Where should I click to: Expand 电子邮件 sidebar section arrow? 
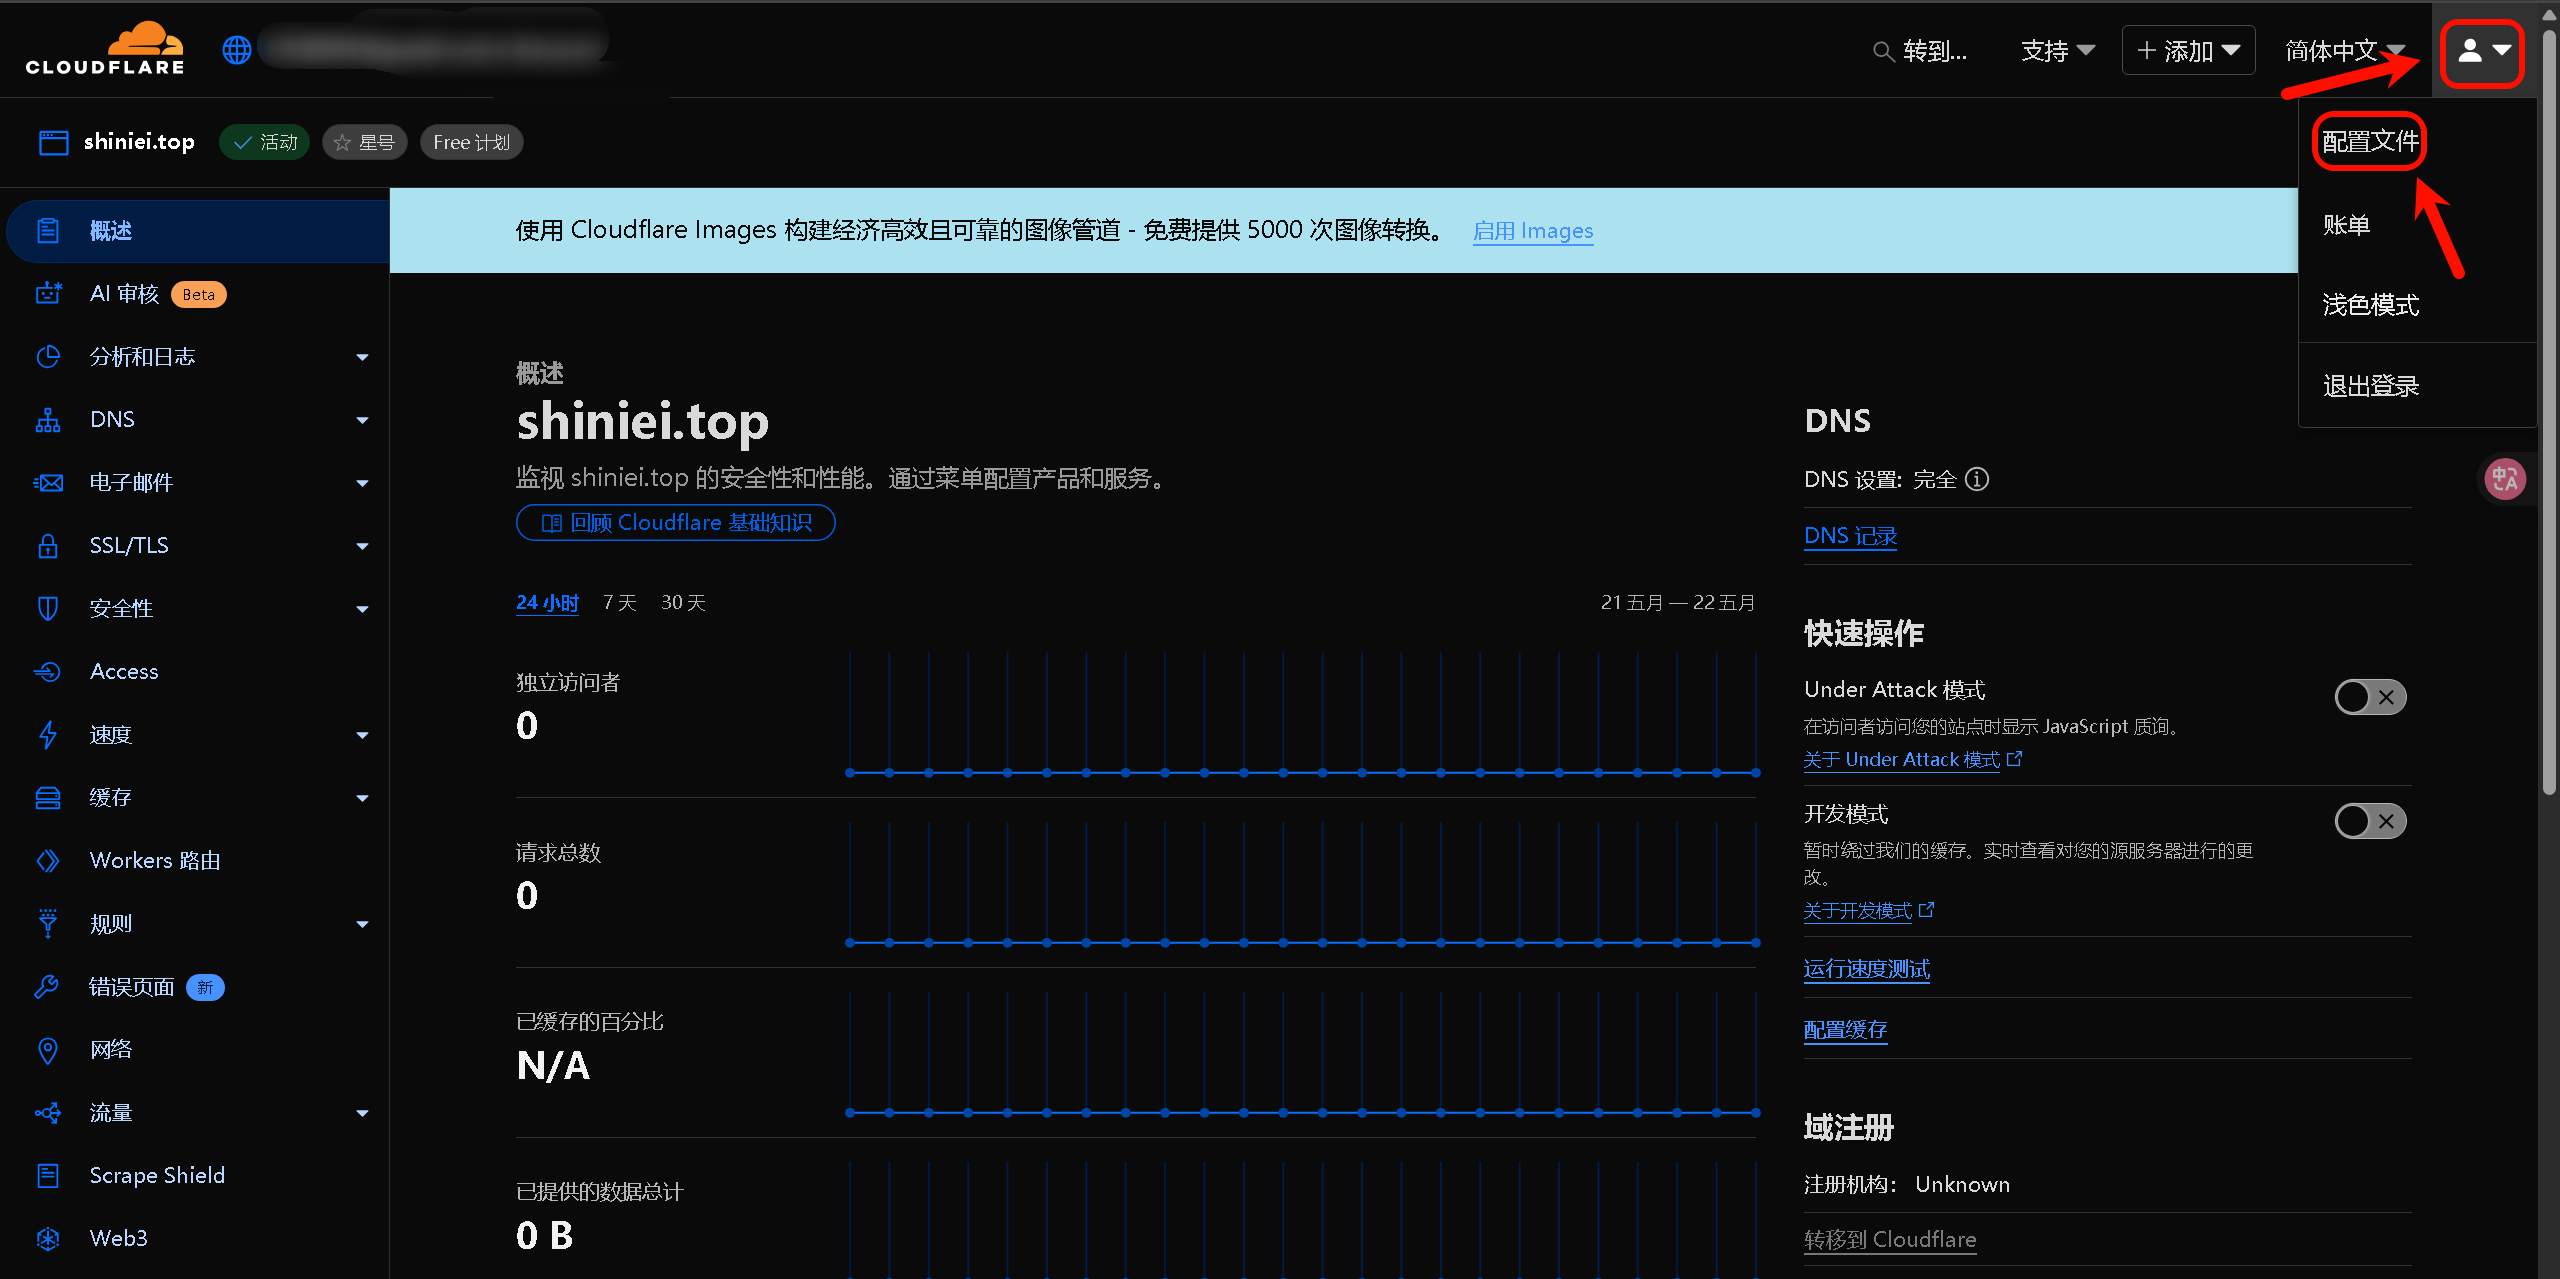(x=362, y=483)
